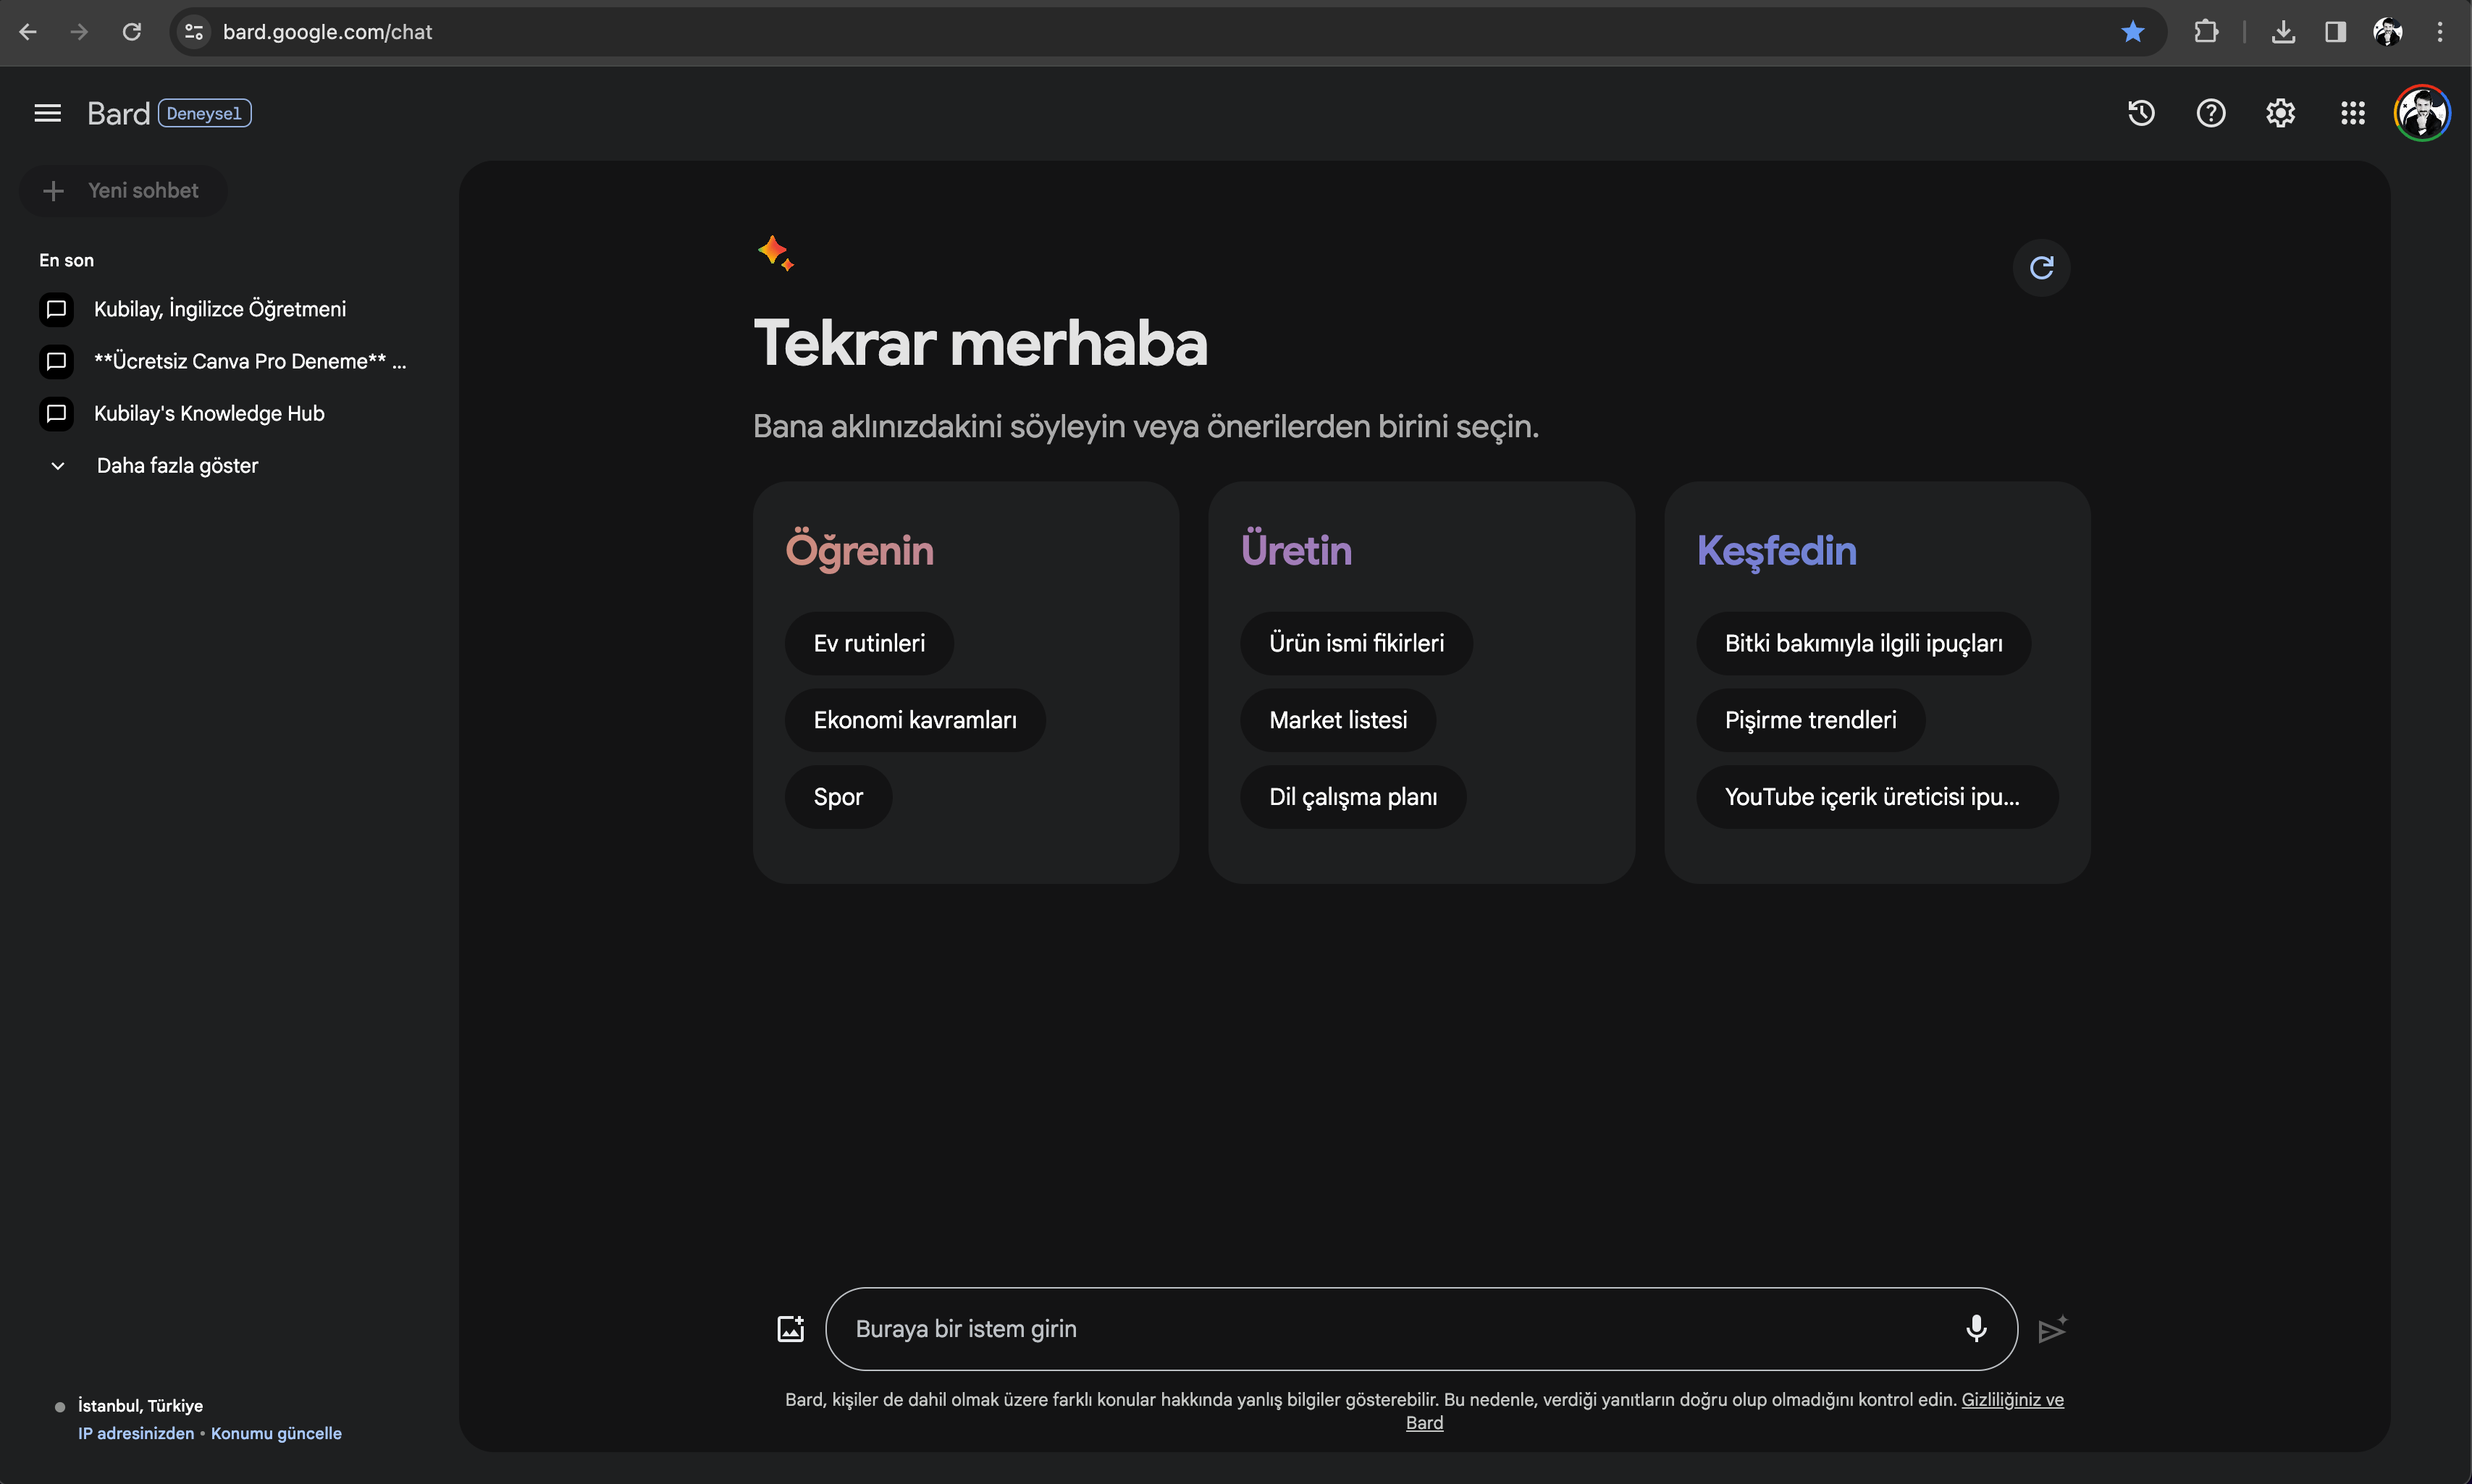Go forward in browser
This screenshot has height=1484, width=2472.
pyautogui.click(x=79, y=32)
